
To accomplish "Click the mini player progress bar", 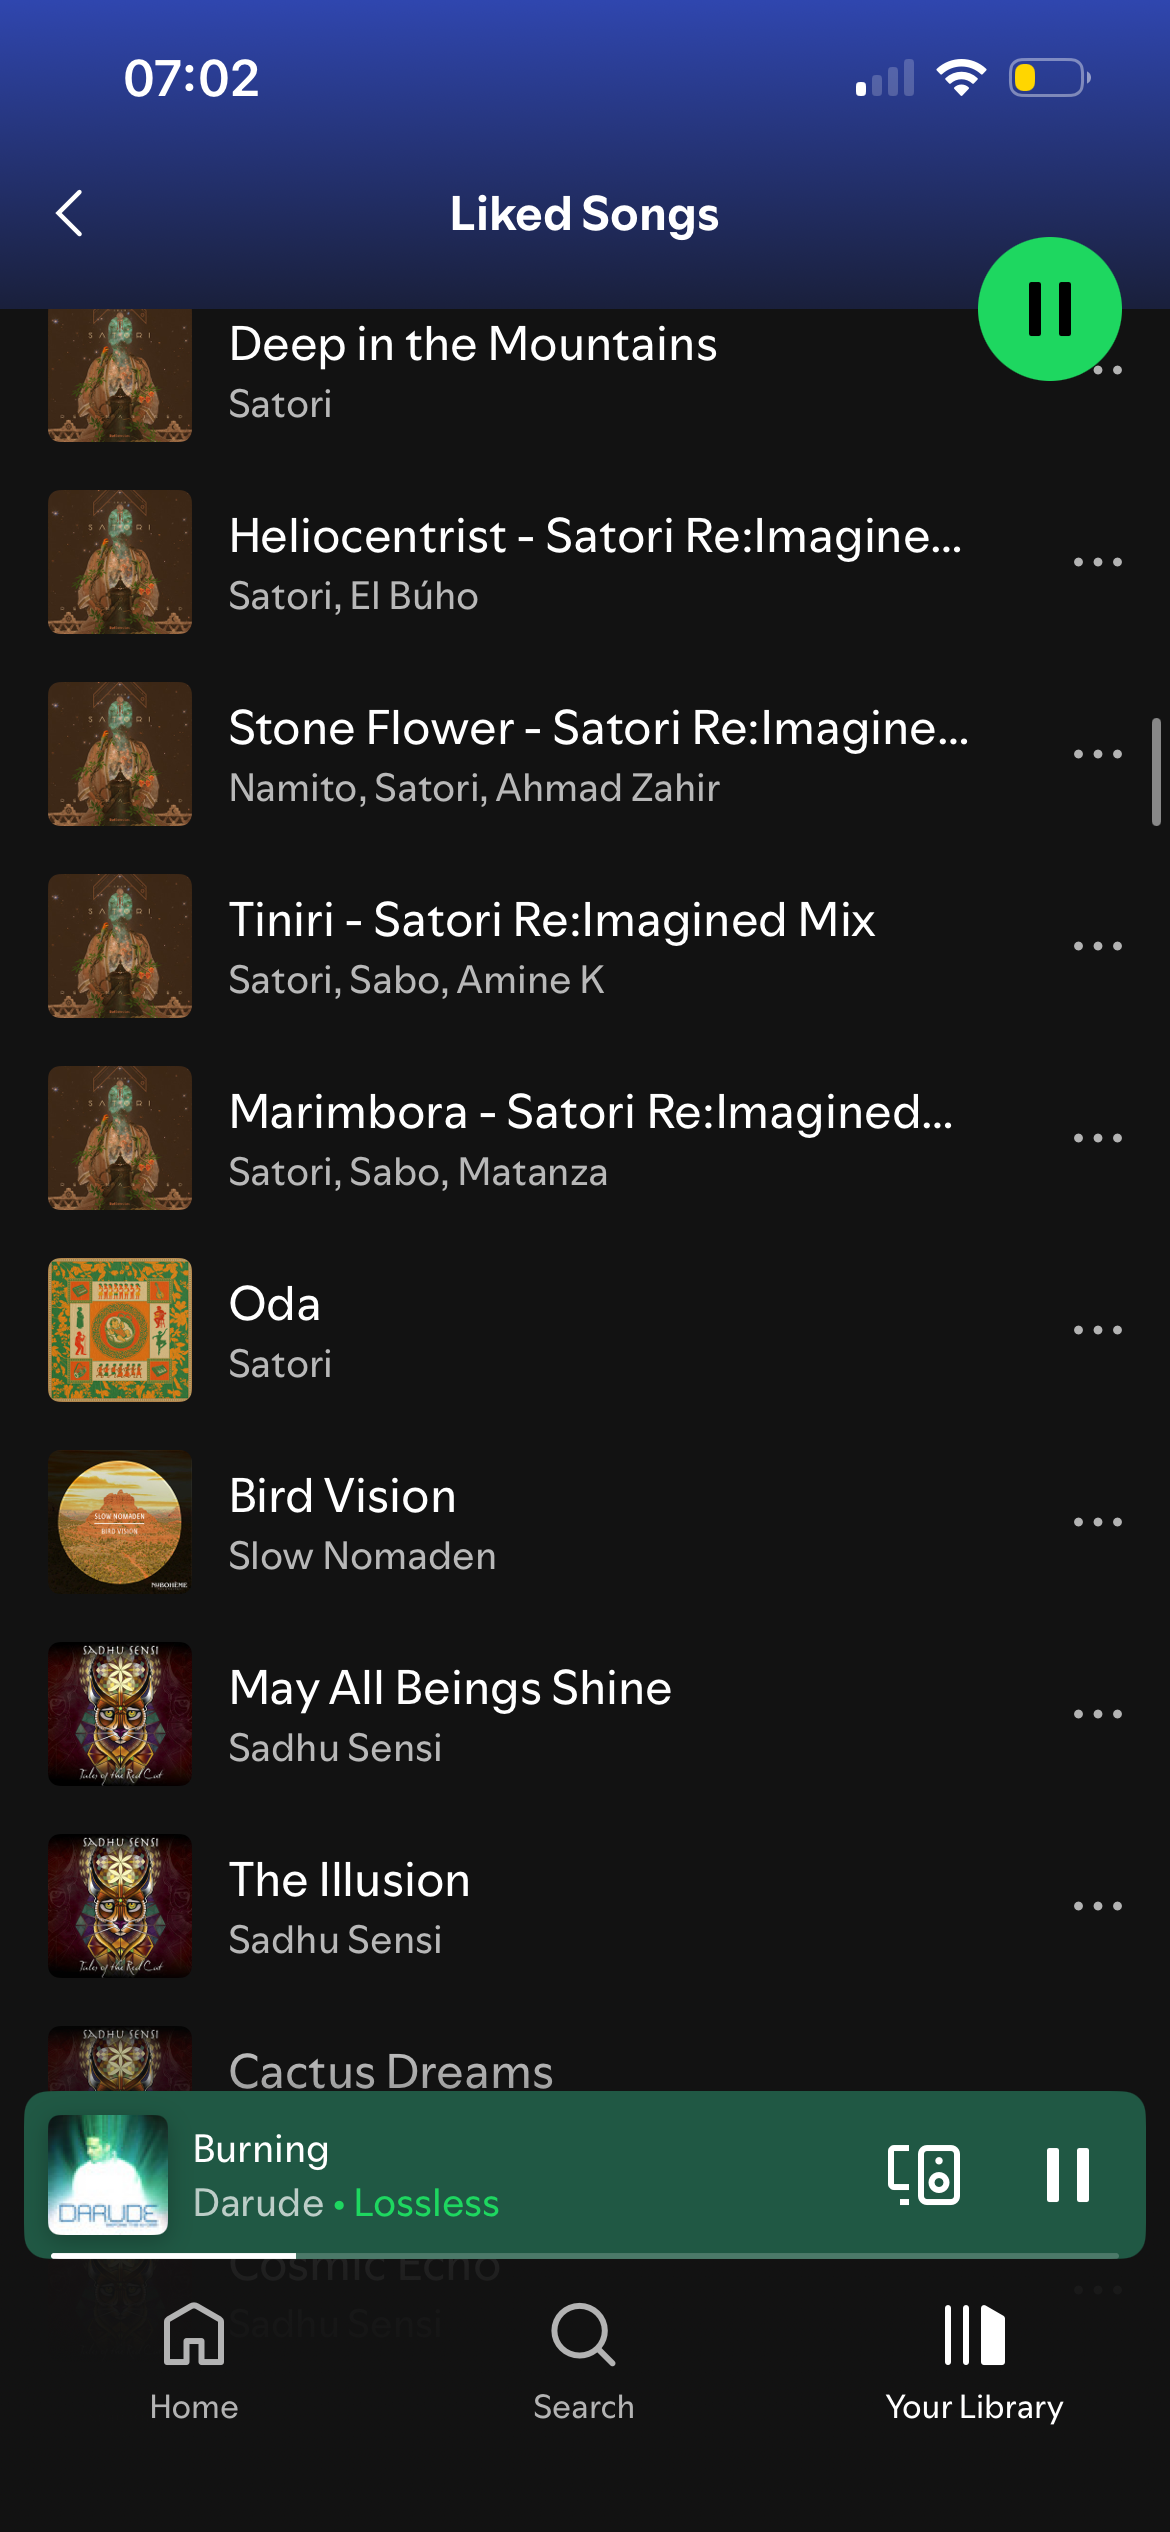I will coord(584,2255).
